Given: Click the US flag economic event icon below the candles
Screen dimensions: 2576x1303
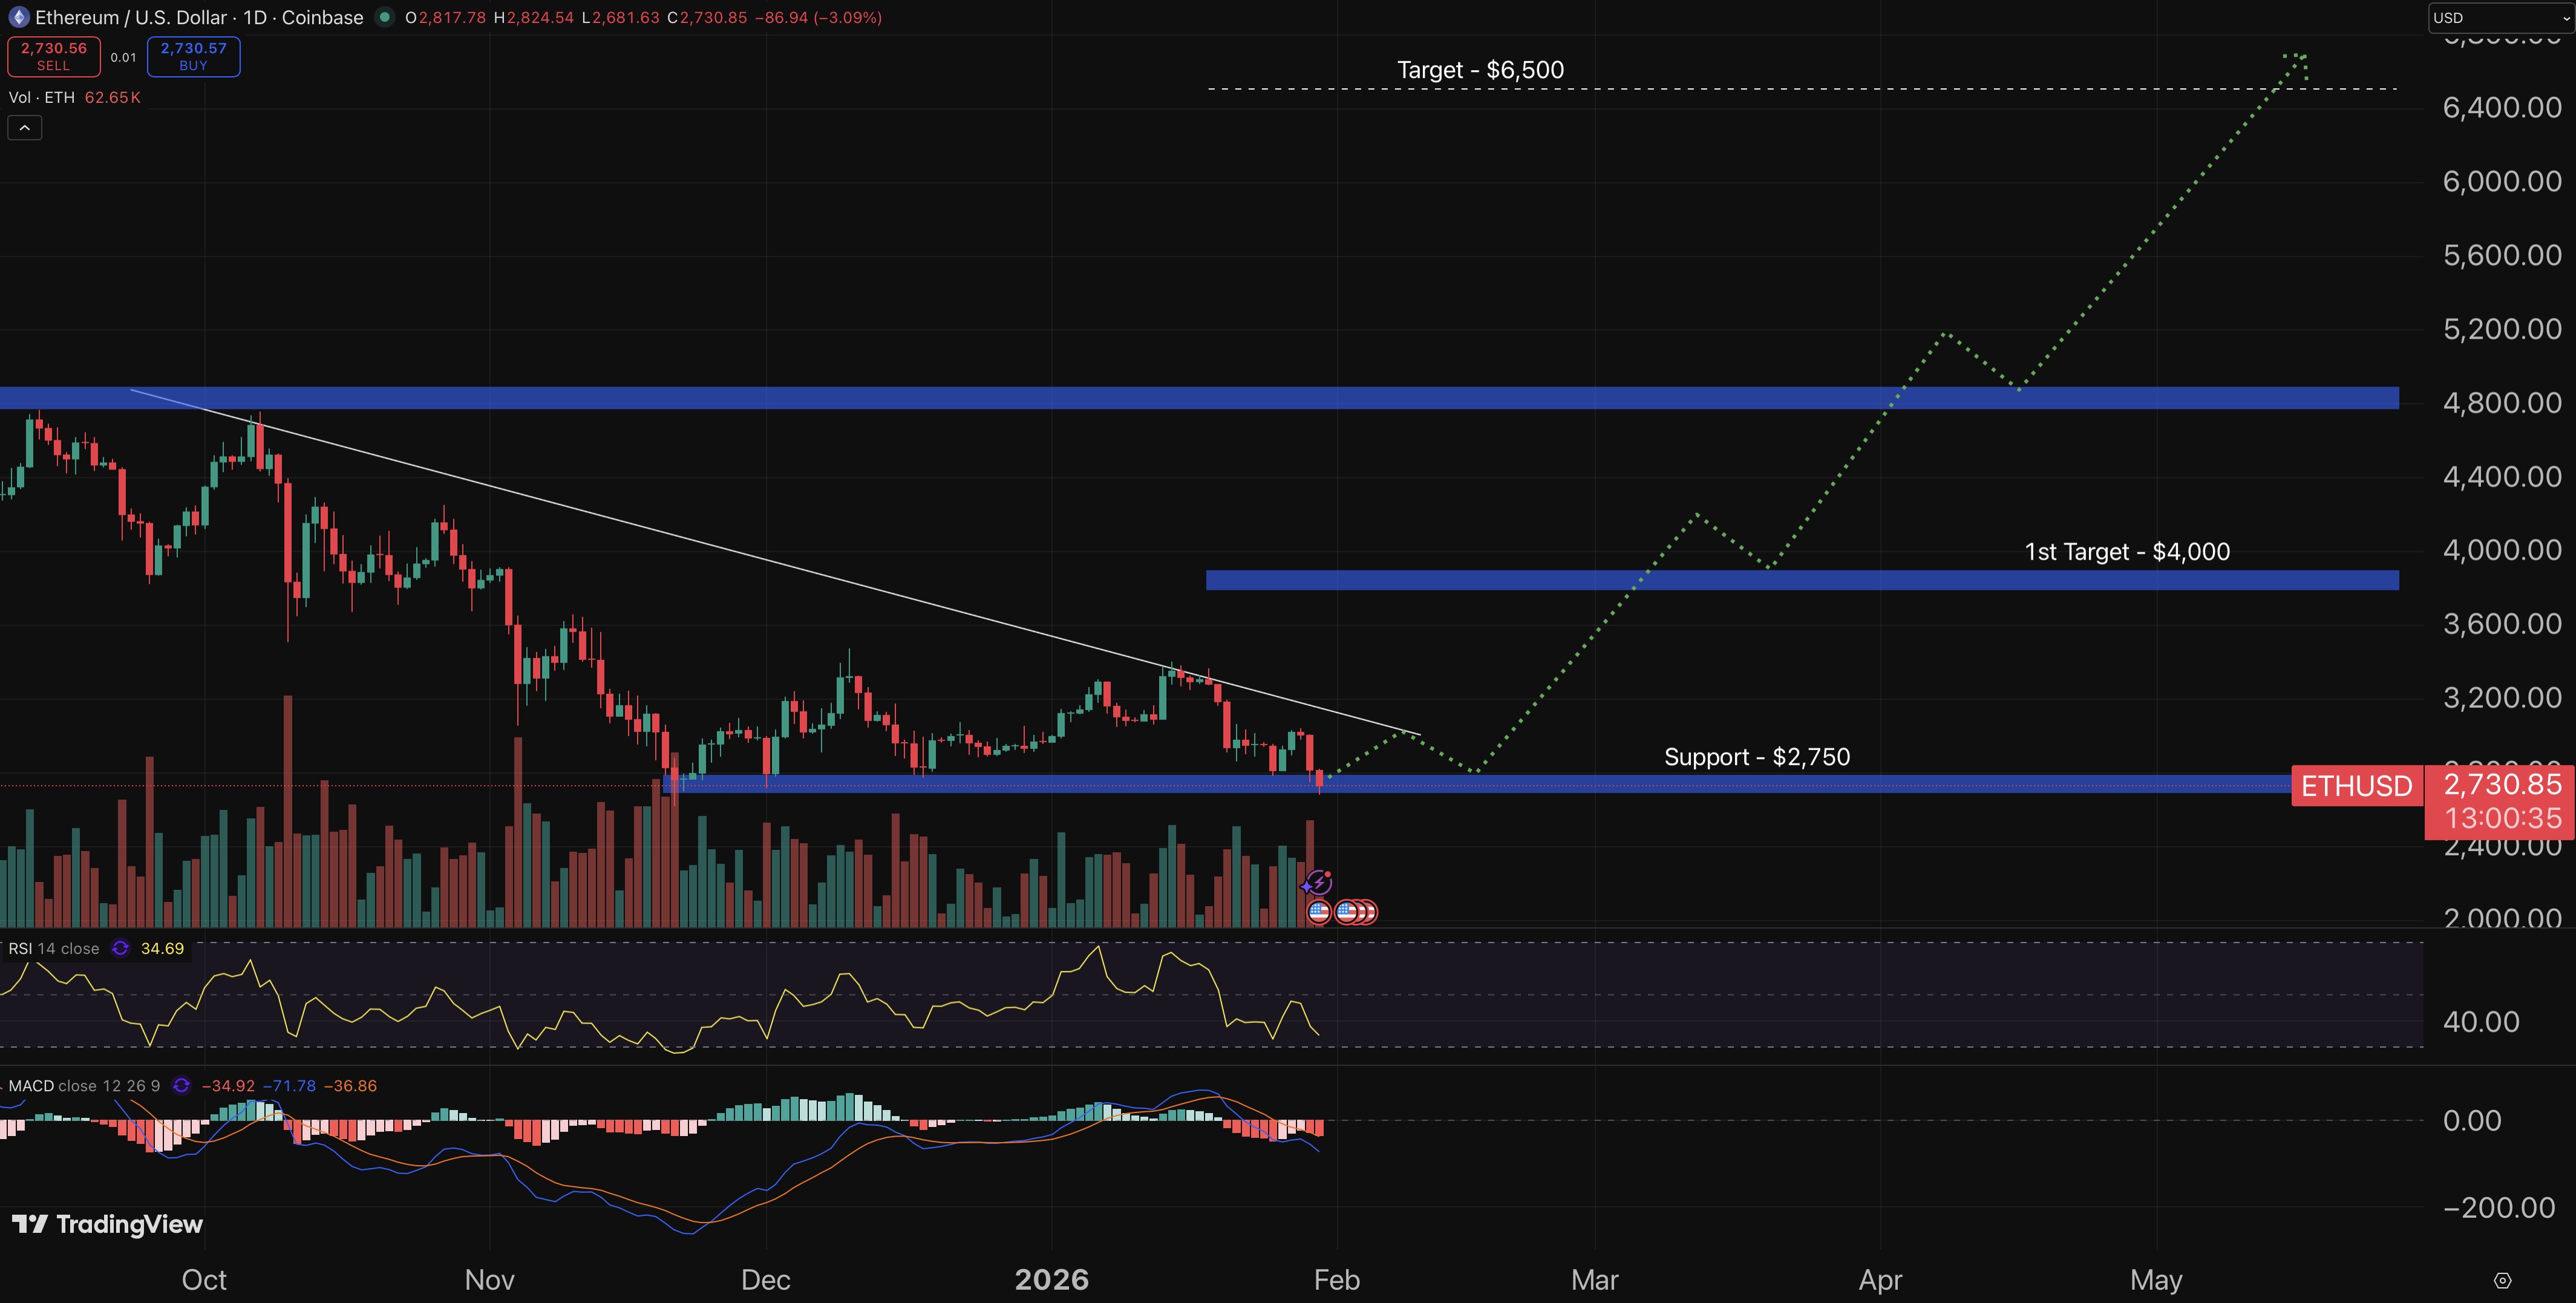Looking at the screenshot, I should (1319, 911).
